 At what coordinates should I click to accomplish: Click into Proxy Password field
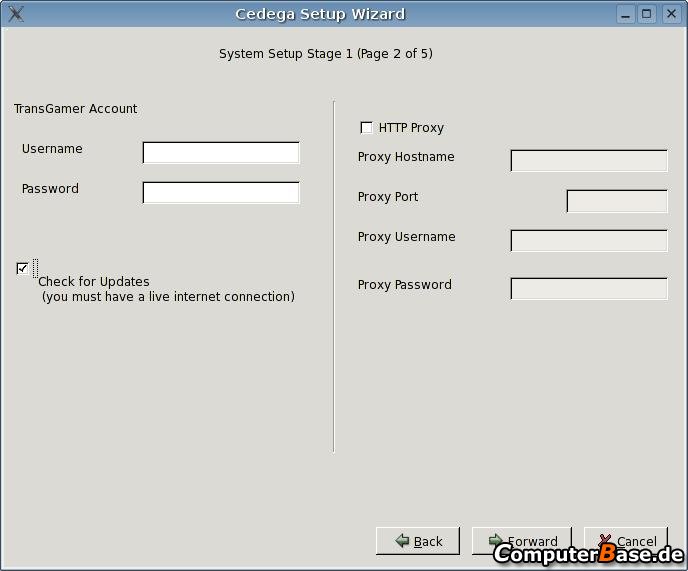pyautogui.click(x=589, y=288)
